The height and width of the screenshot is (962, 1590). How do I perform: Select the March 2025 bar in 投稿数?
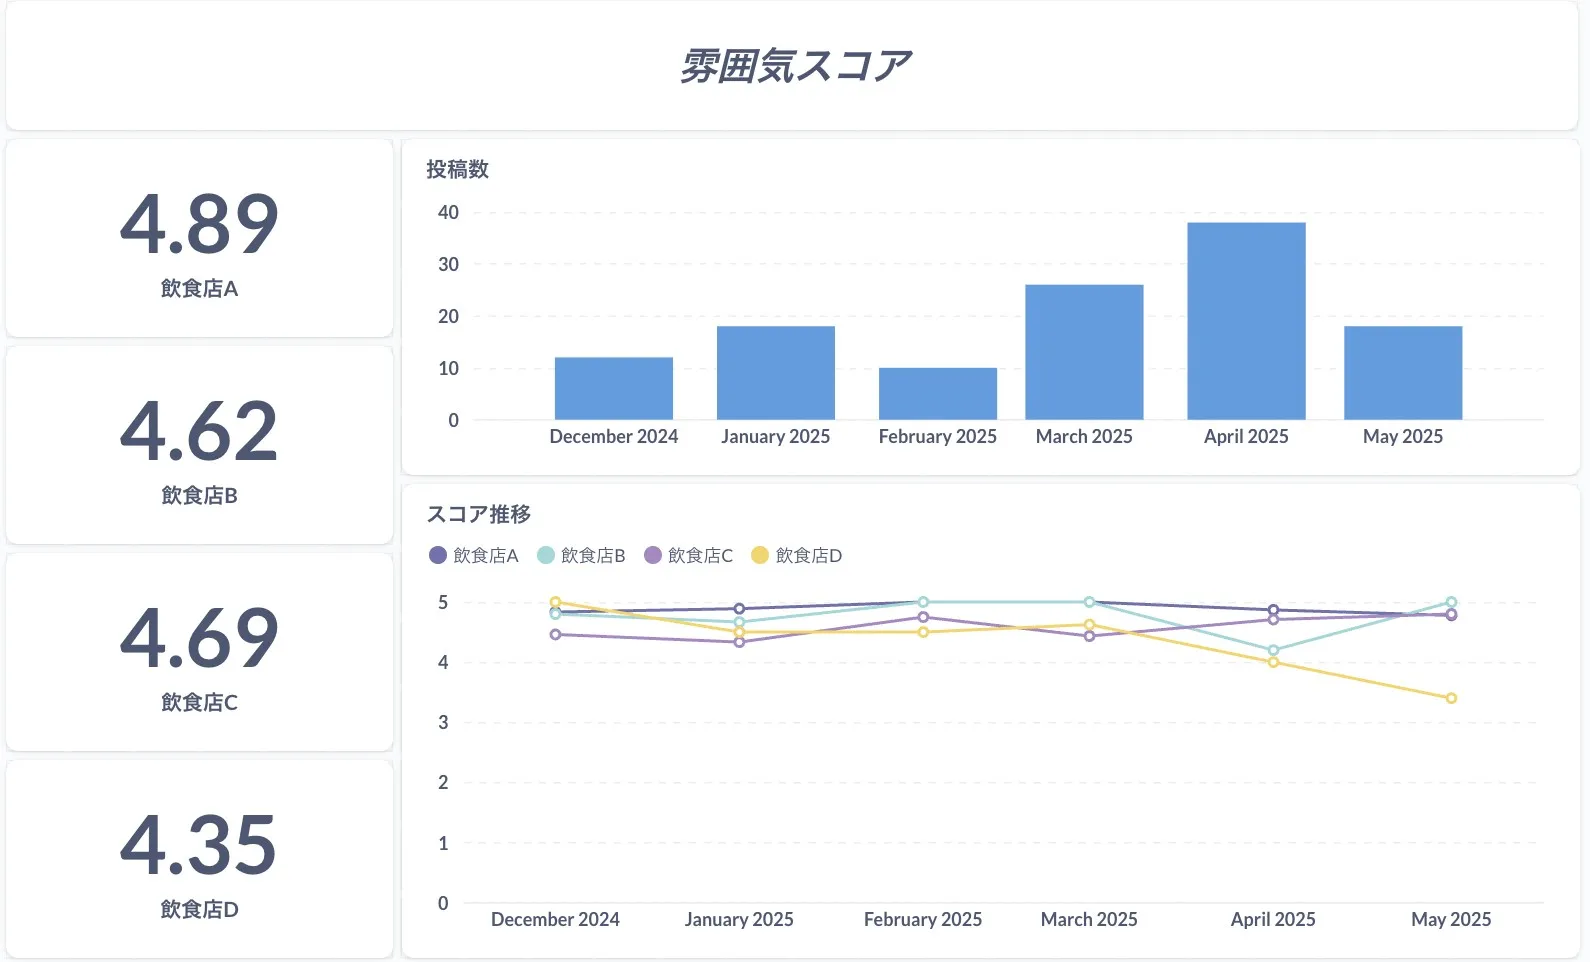coord(1084,352)
